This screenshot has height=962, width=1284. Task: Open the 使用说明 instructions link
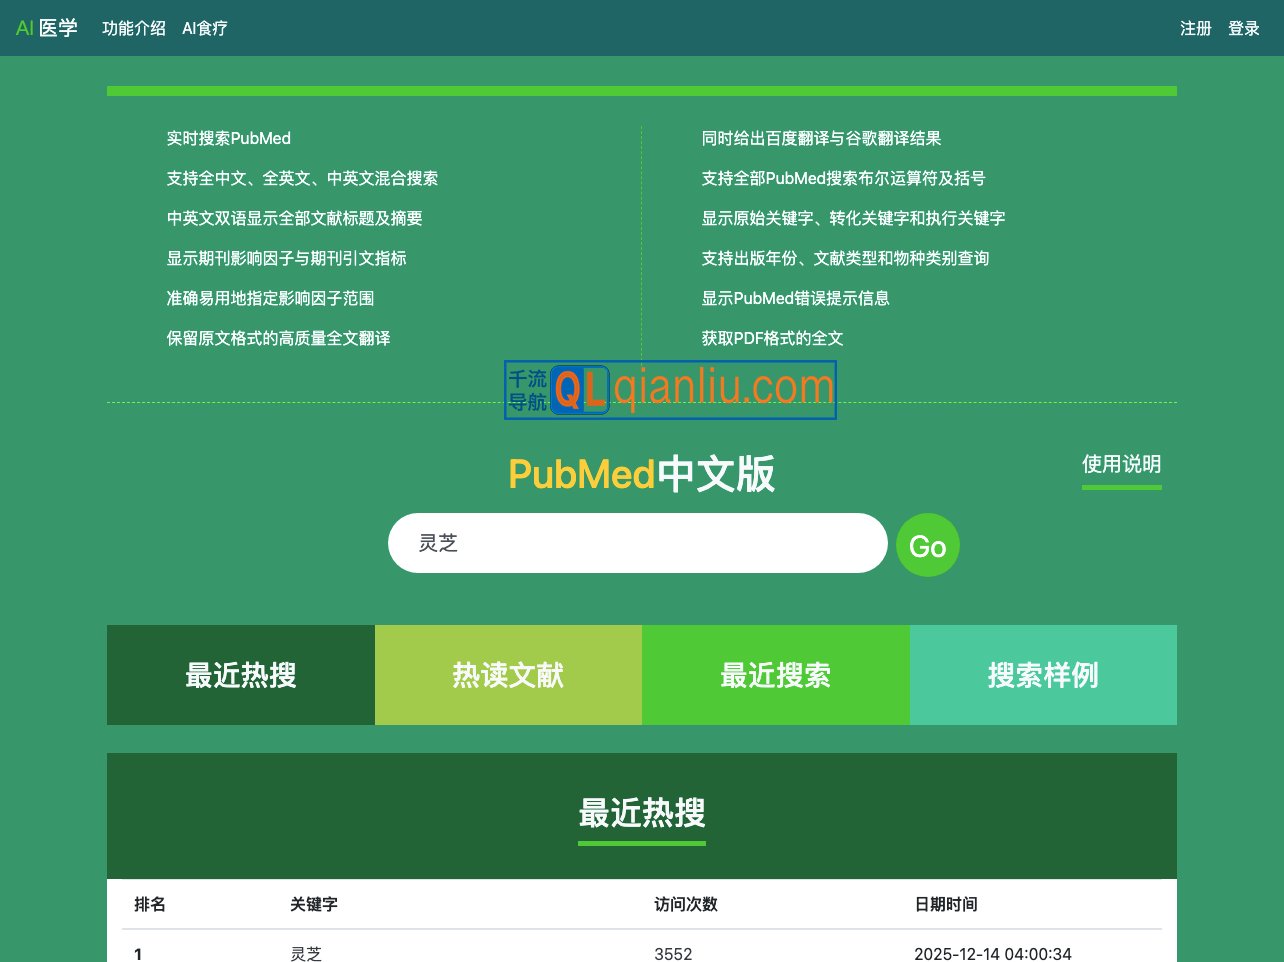[1121, 464]
